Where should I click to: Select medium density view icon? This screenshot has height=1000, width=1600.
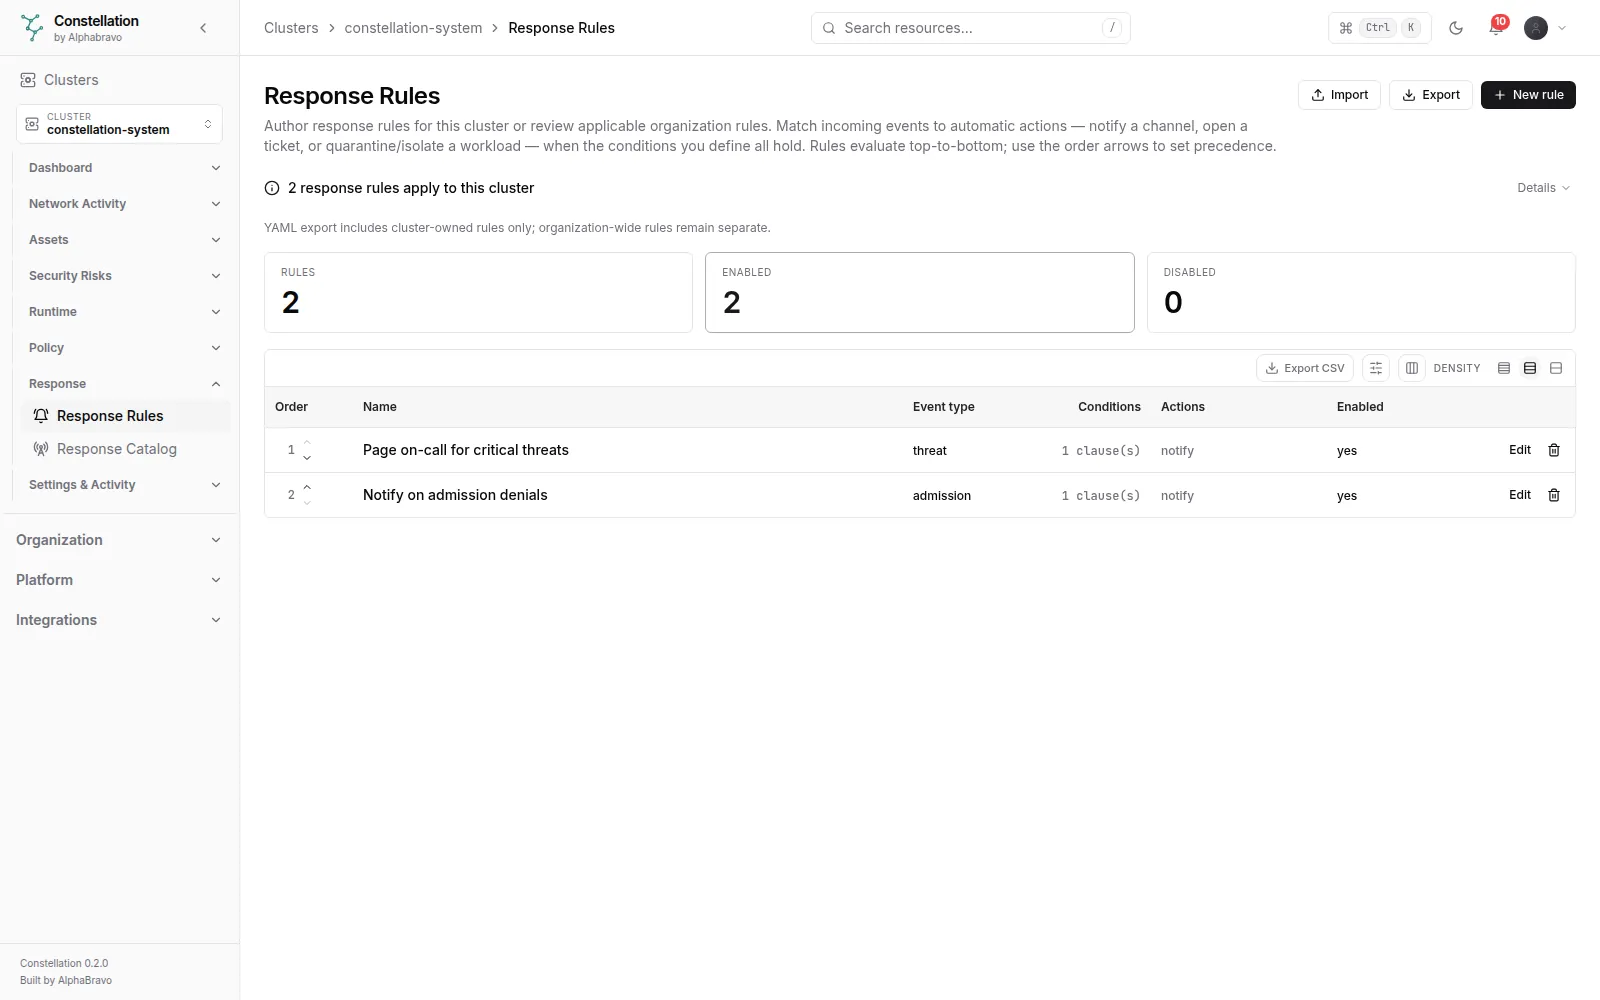tap(1530, 368)
